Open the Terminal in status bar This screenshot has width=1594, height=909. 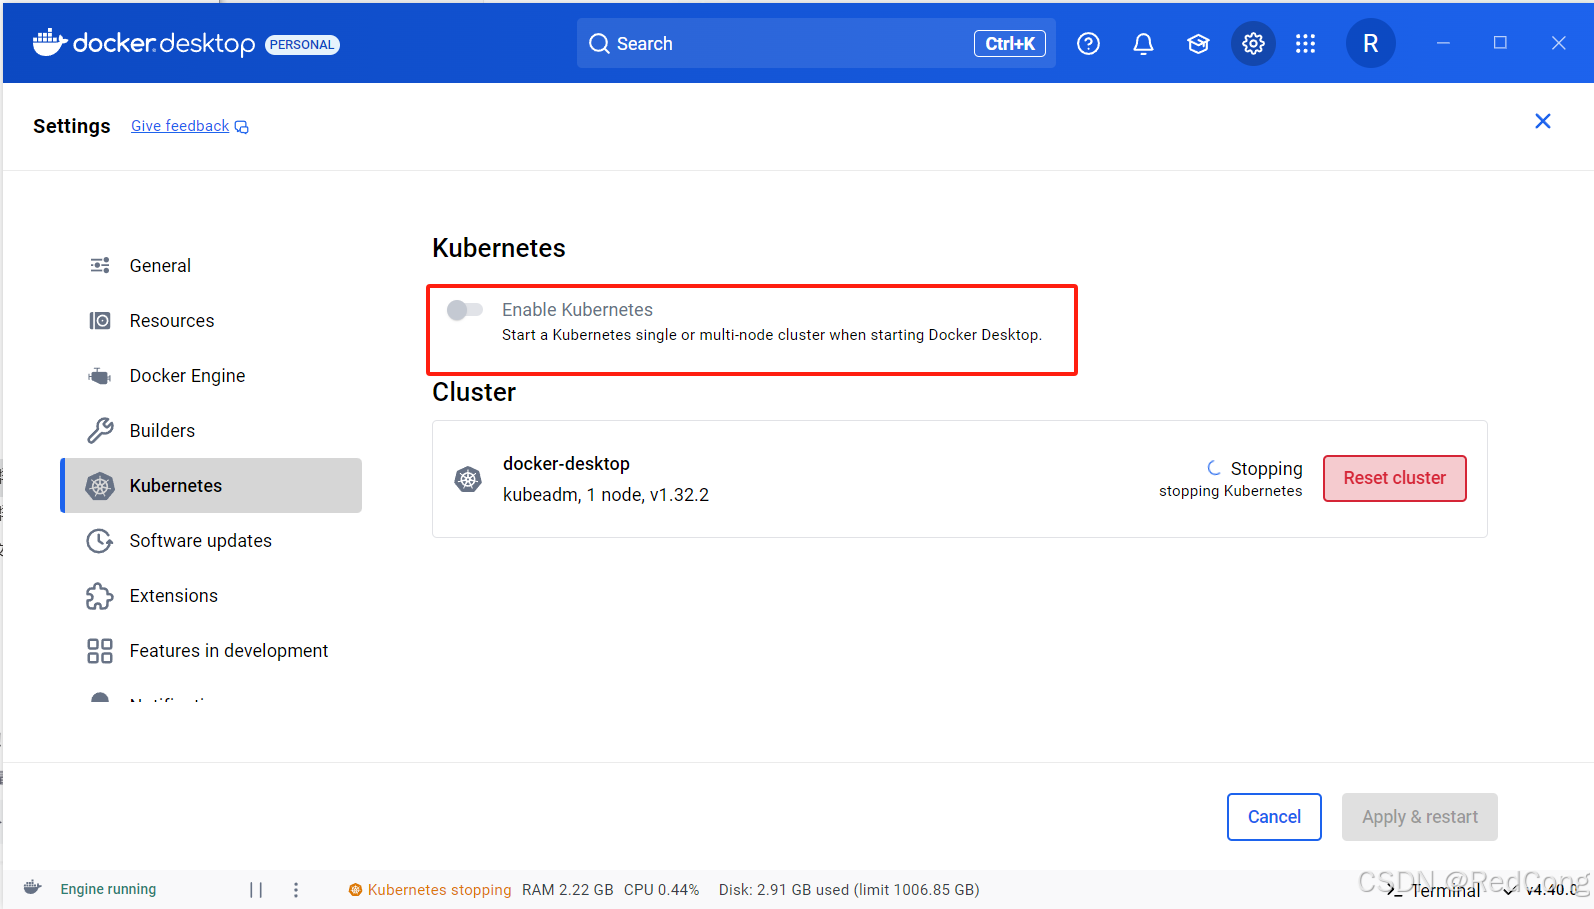pos(1433,890)
